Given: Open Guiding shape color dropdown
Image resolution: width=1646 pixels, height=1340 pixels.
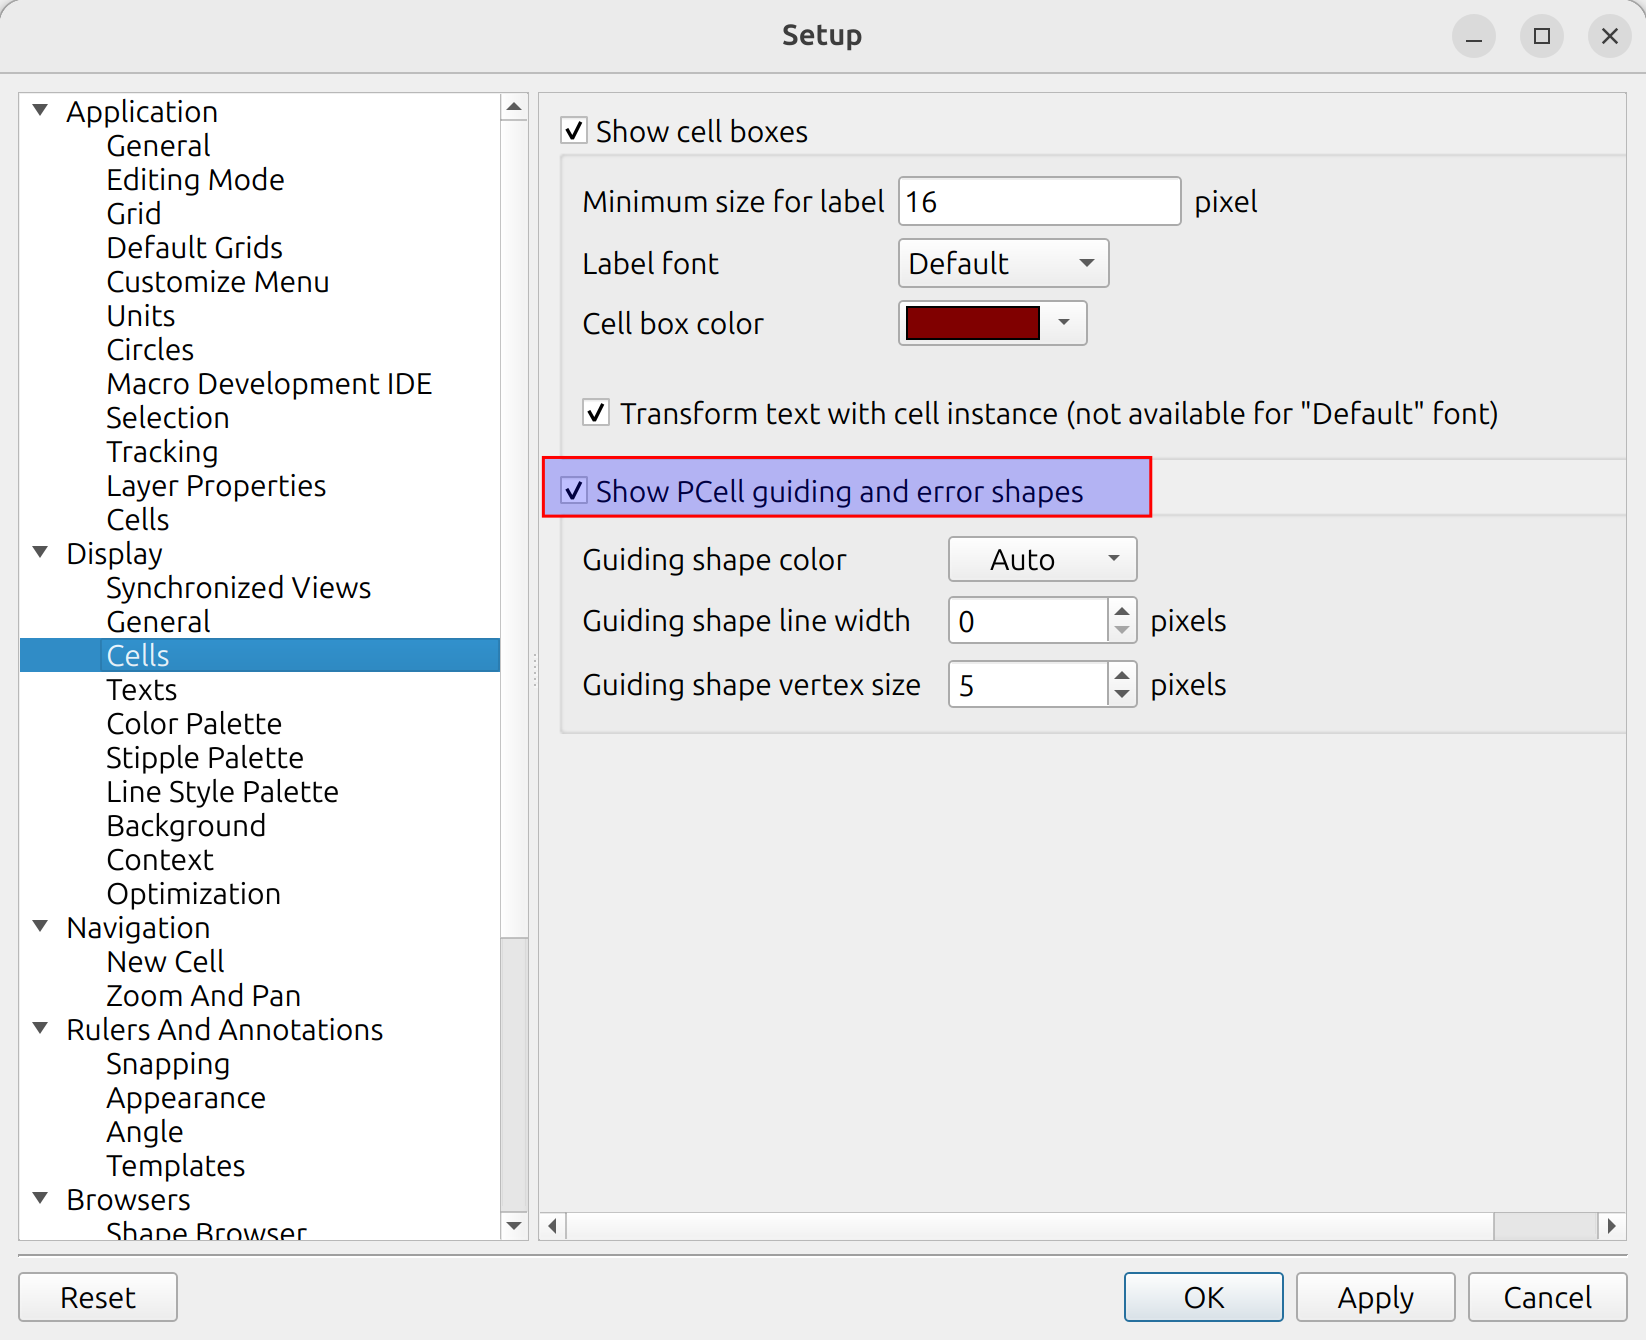Looking at the screenshot, I should coord(1042,559).
